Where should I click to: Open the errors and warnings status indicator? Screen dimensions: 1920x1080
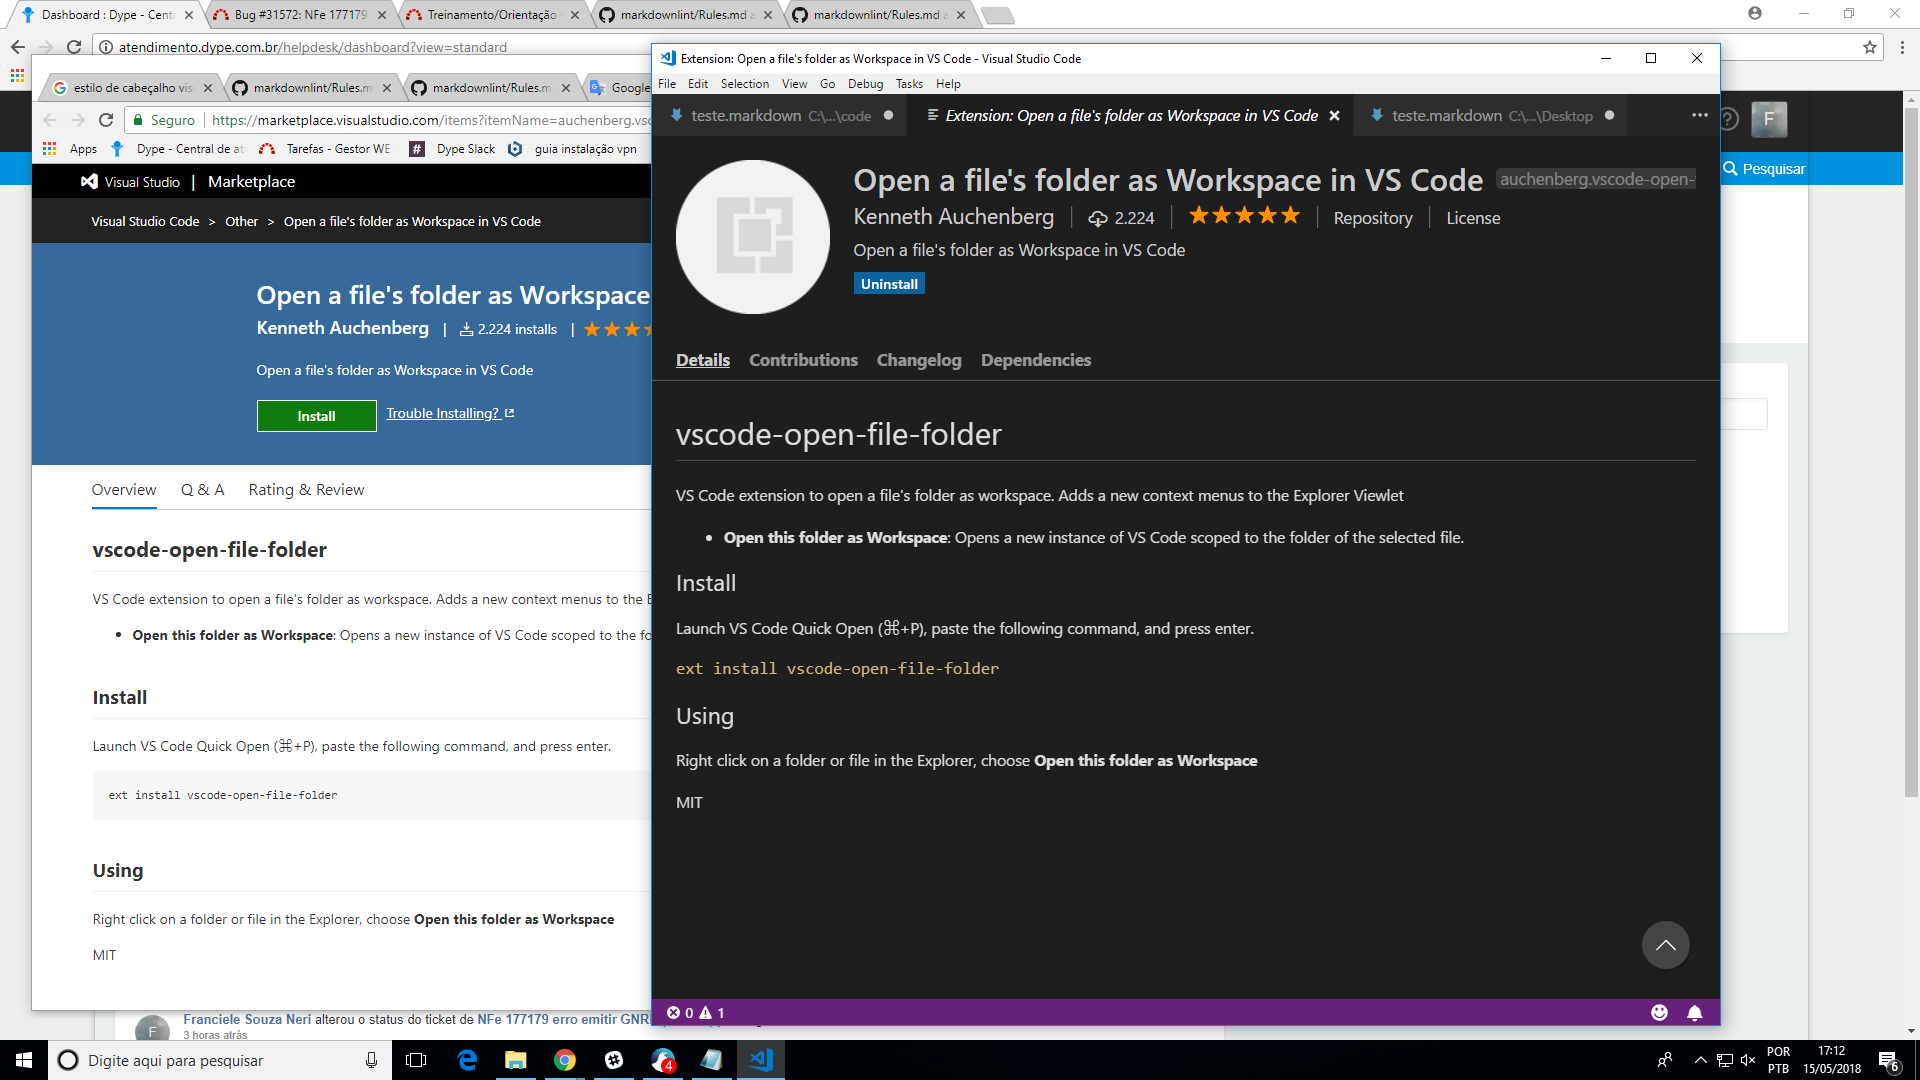pos(696,1013)
